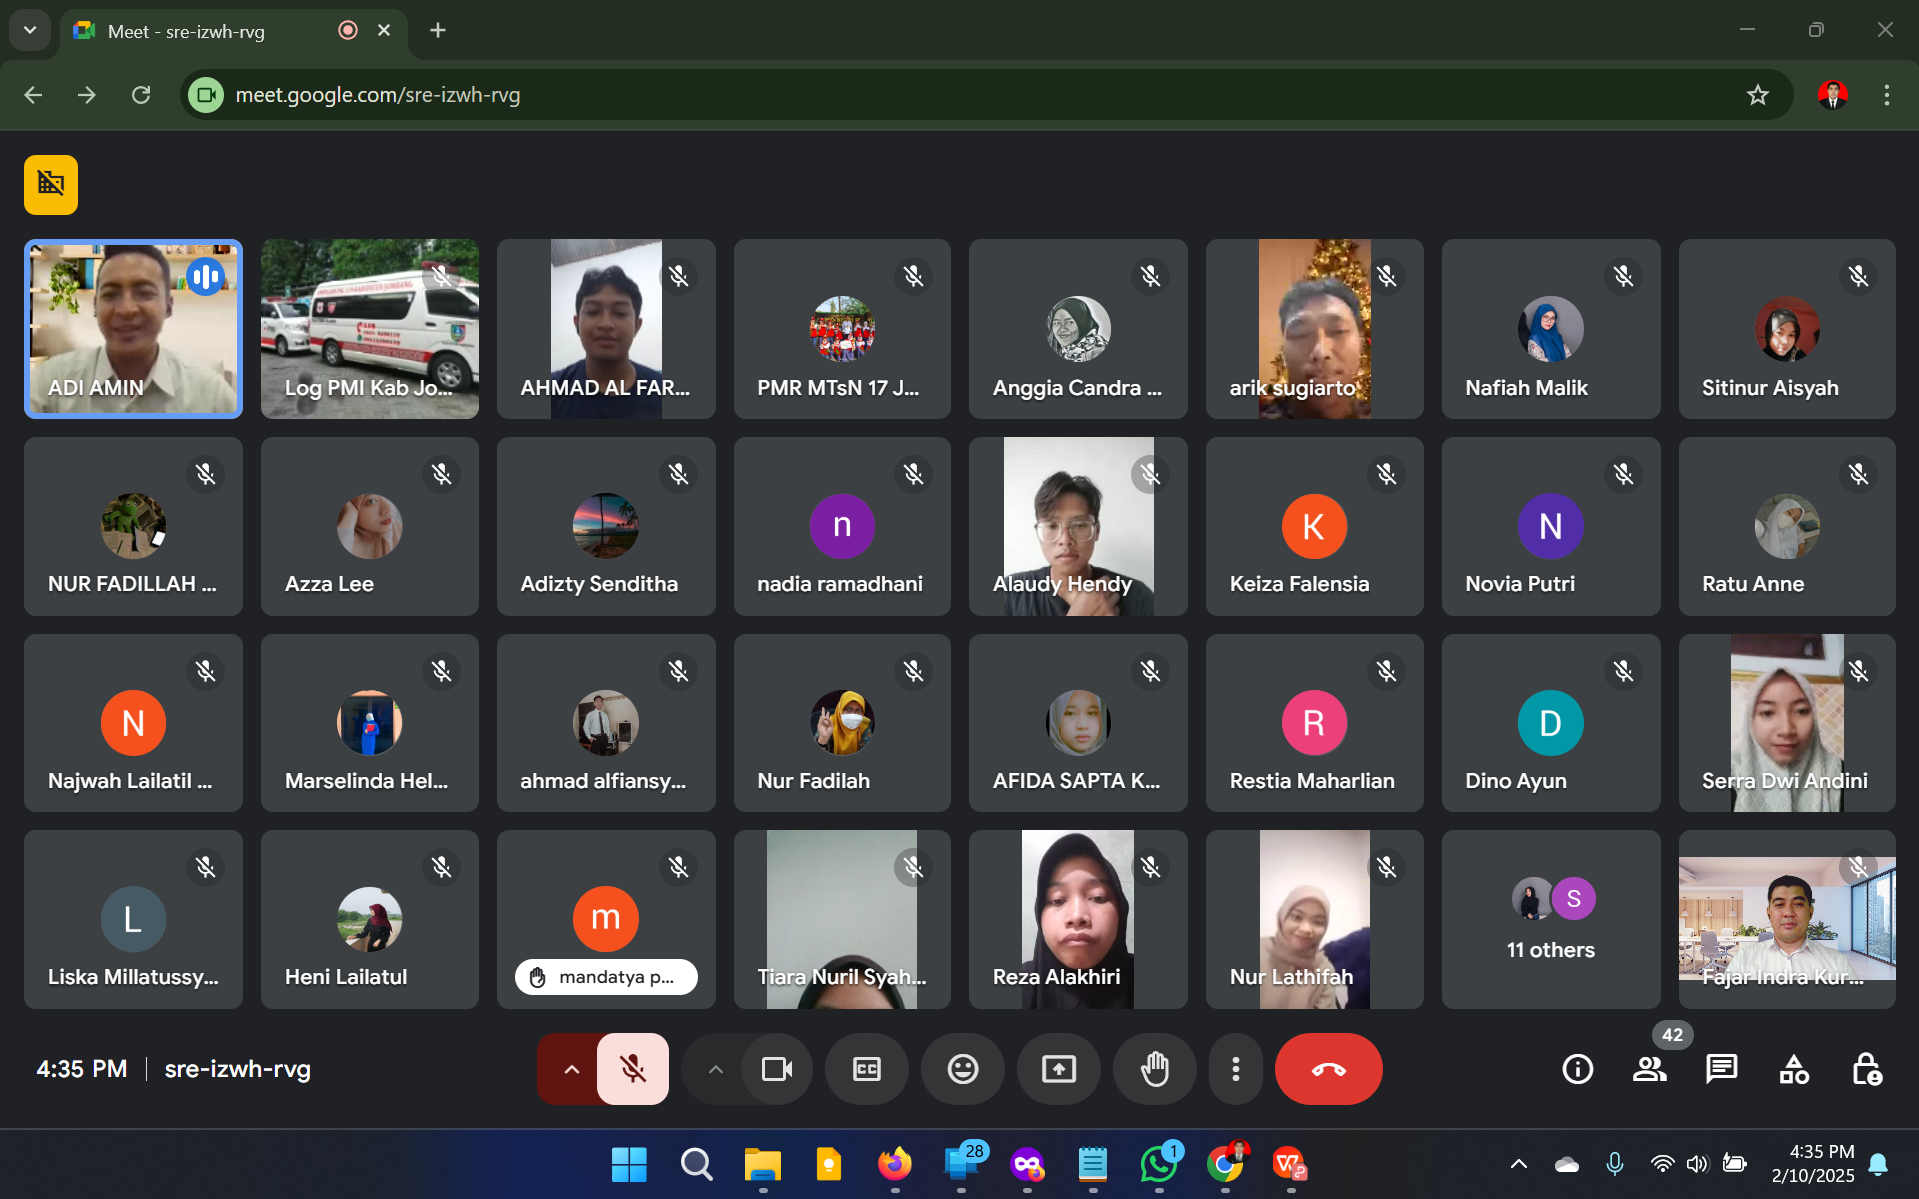Expand video settings arrow beside the camera
Viewport: 1919px width, 1199px height.
tap(715, 1069)
